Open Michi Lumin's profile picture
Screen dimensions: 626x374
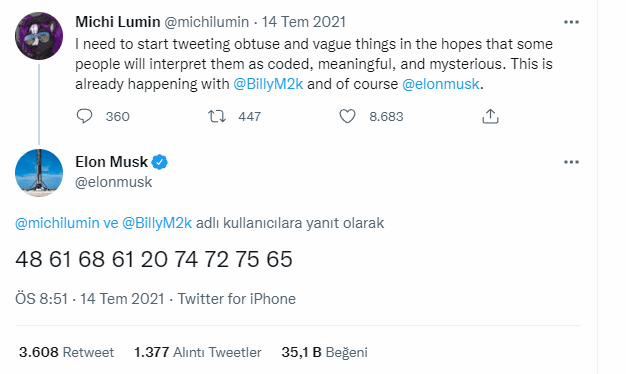[39, 36]
